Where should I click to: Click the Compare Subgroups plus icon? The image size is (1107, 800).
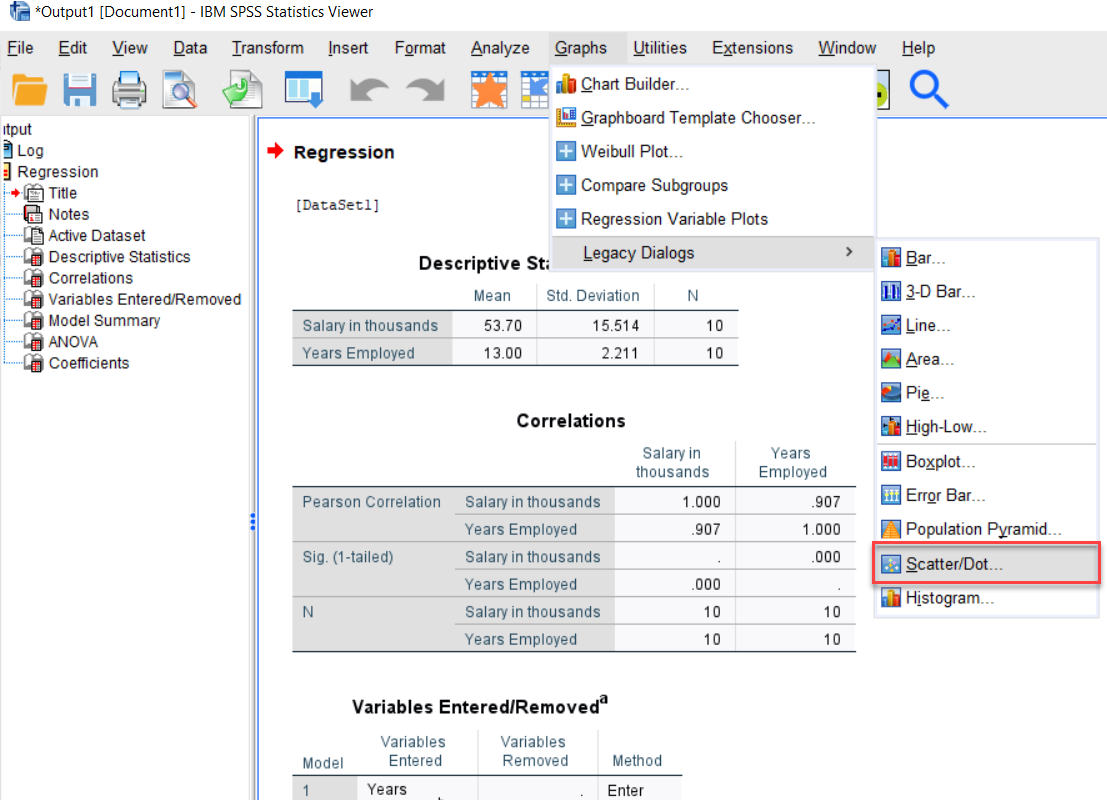point(566,185)
